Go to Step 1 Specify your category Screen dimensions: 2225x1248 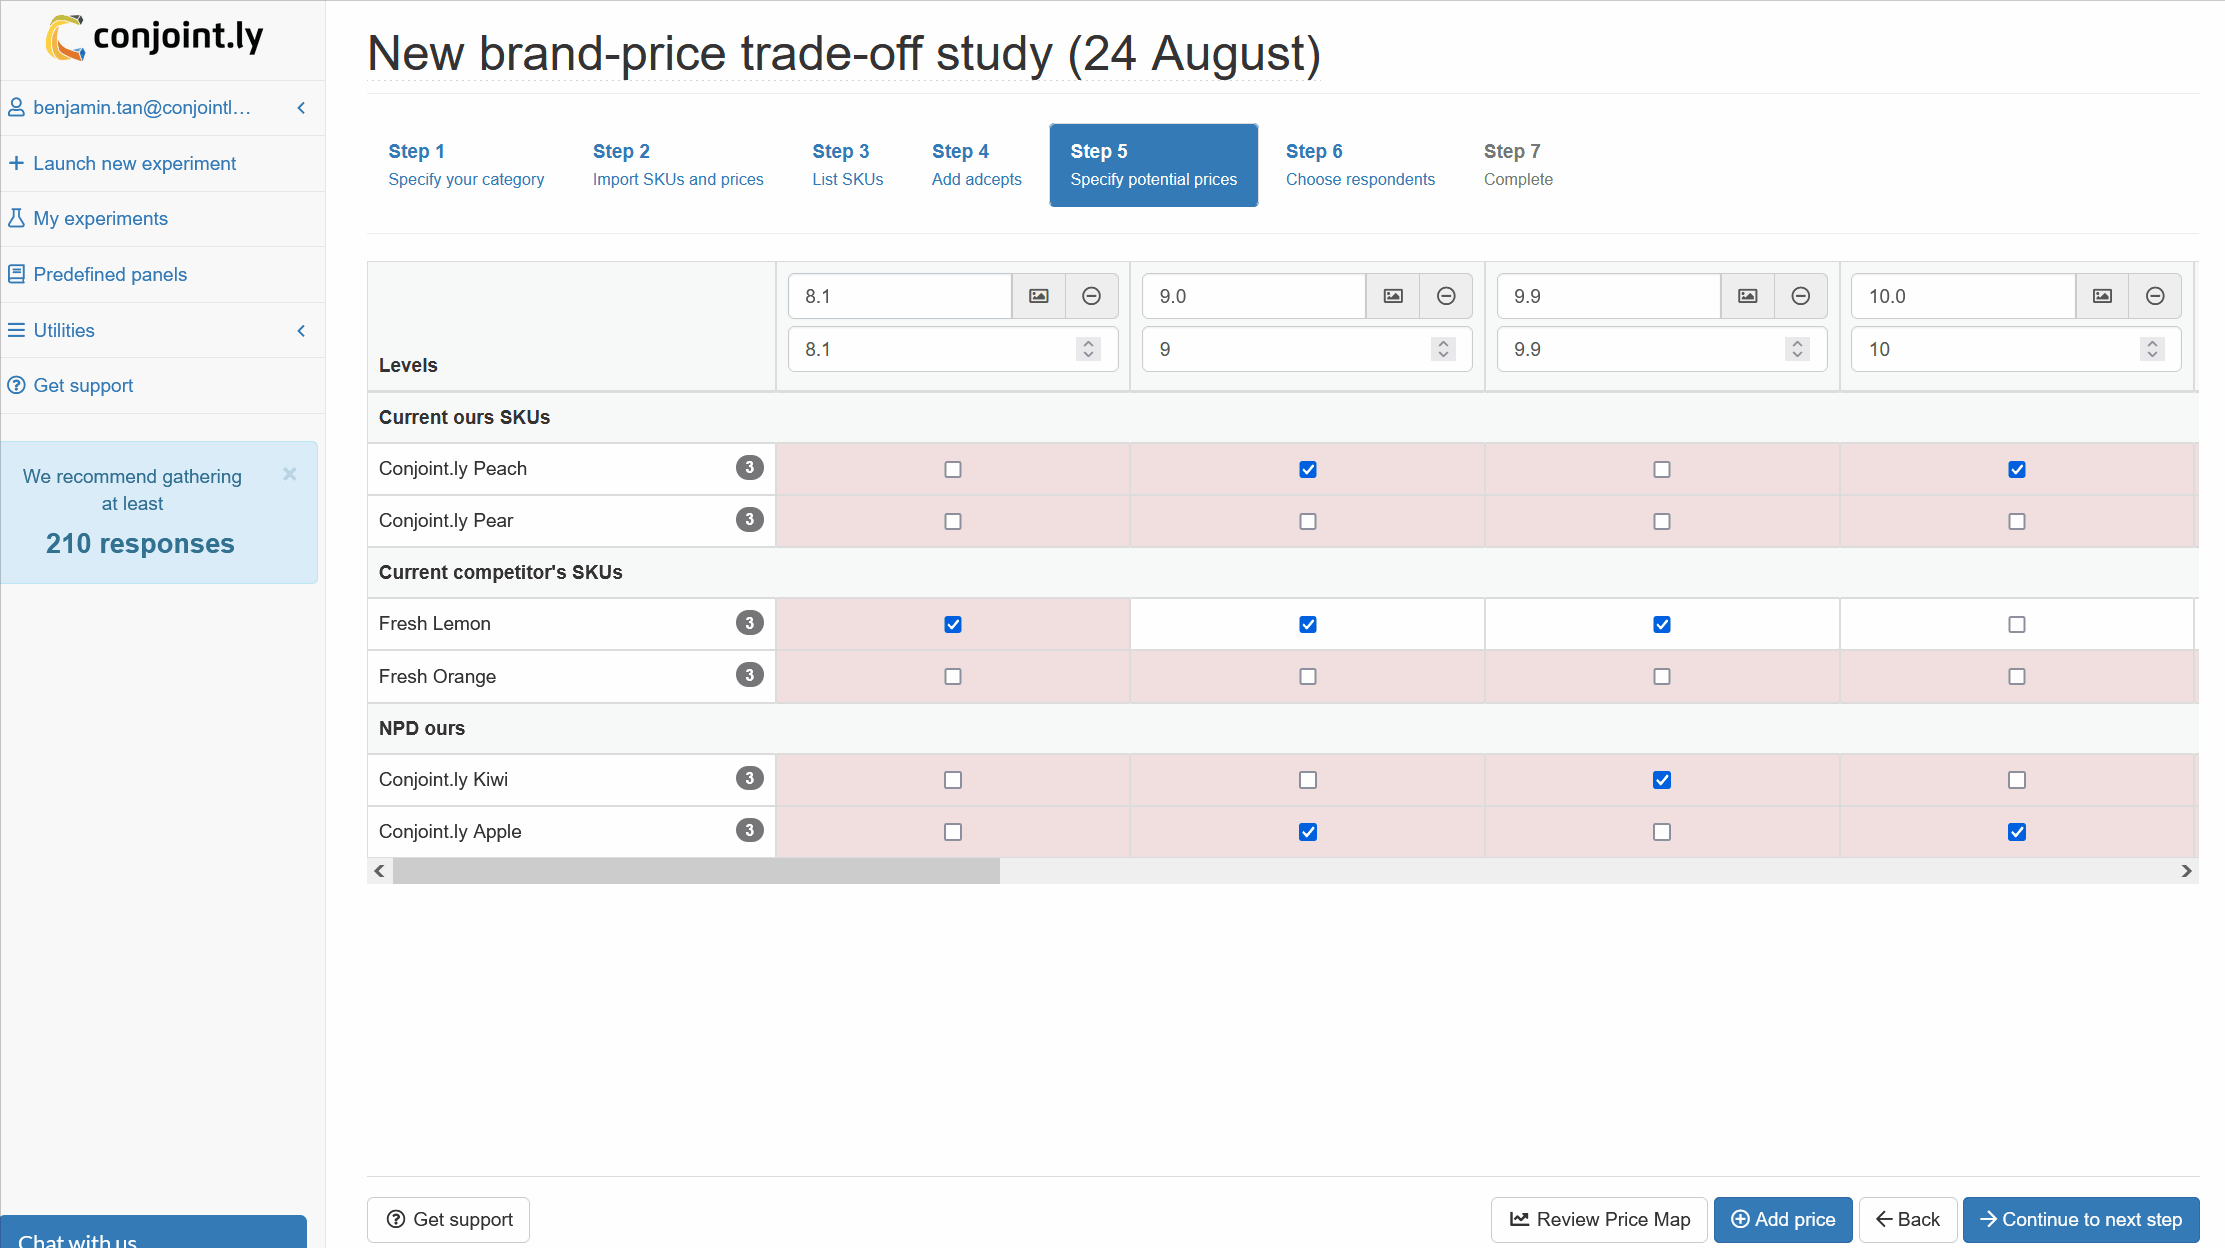[x=466, y=165]
